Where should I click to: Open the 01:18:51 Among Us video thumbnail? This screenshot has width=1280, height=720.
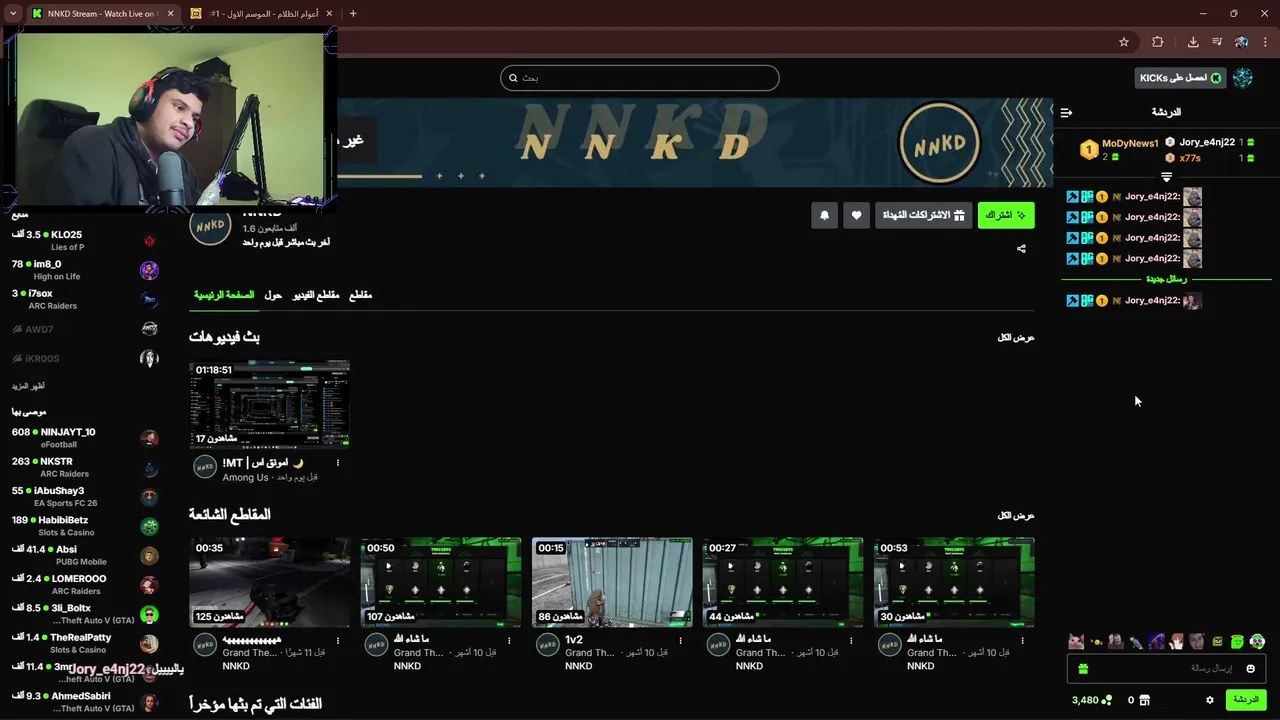270,404
